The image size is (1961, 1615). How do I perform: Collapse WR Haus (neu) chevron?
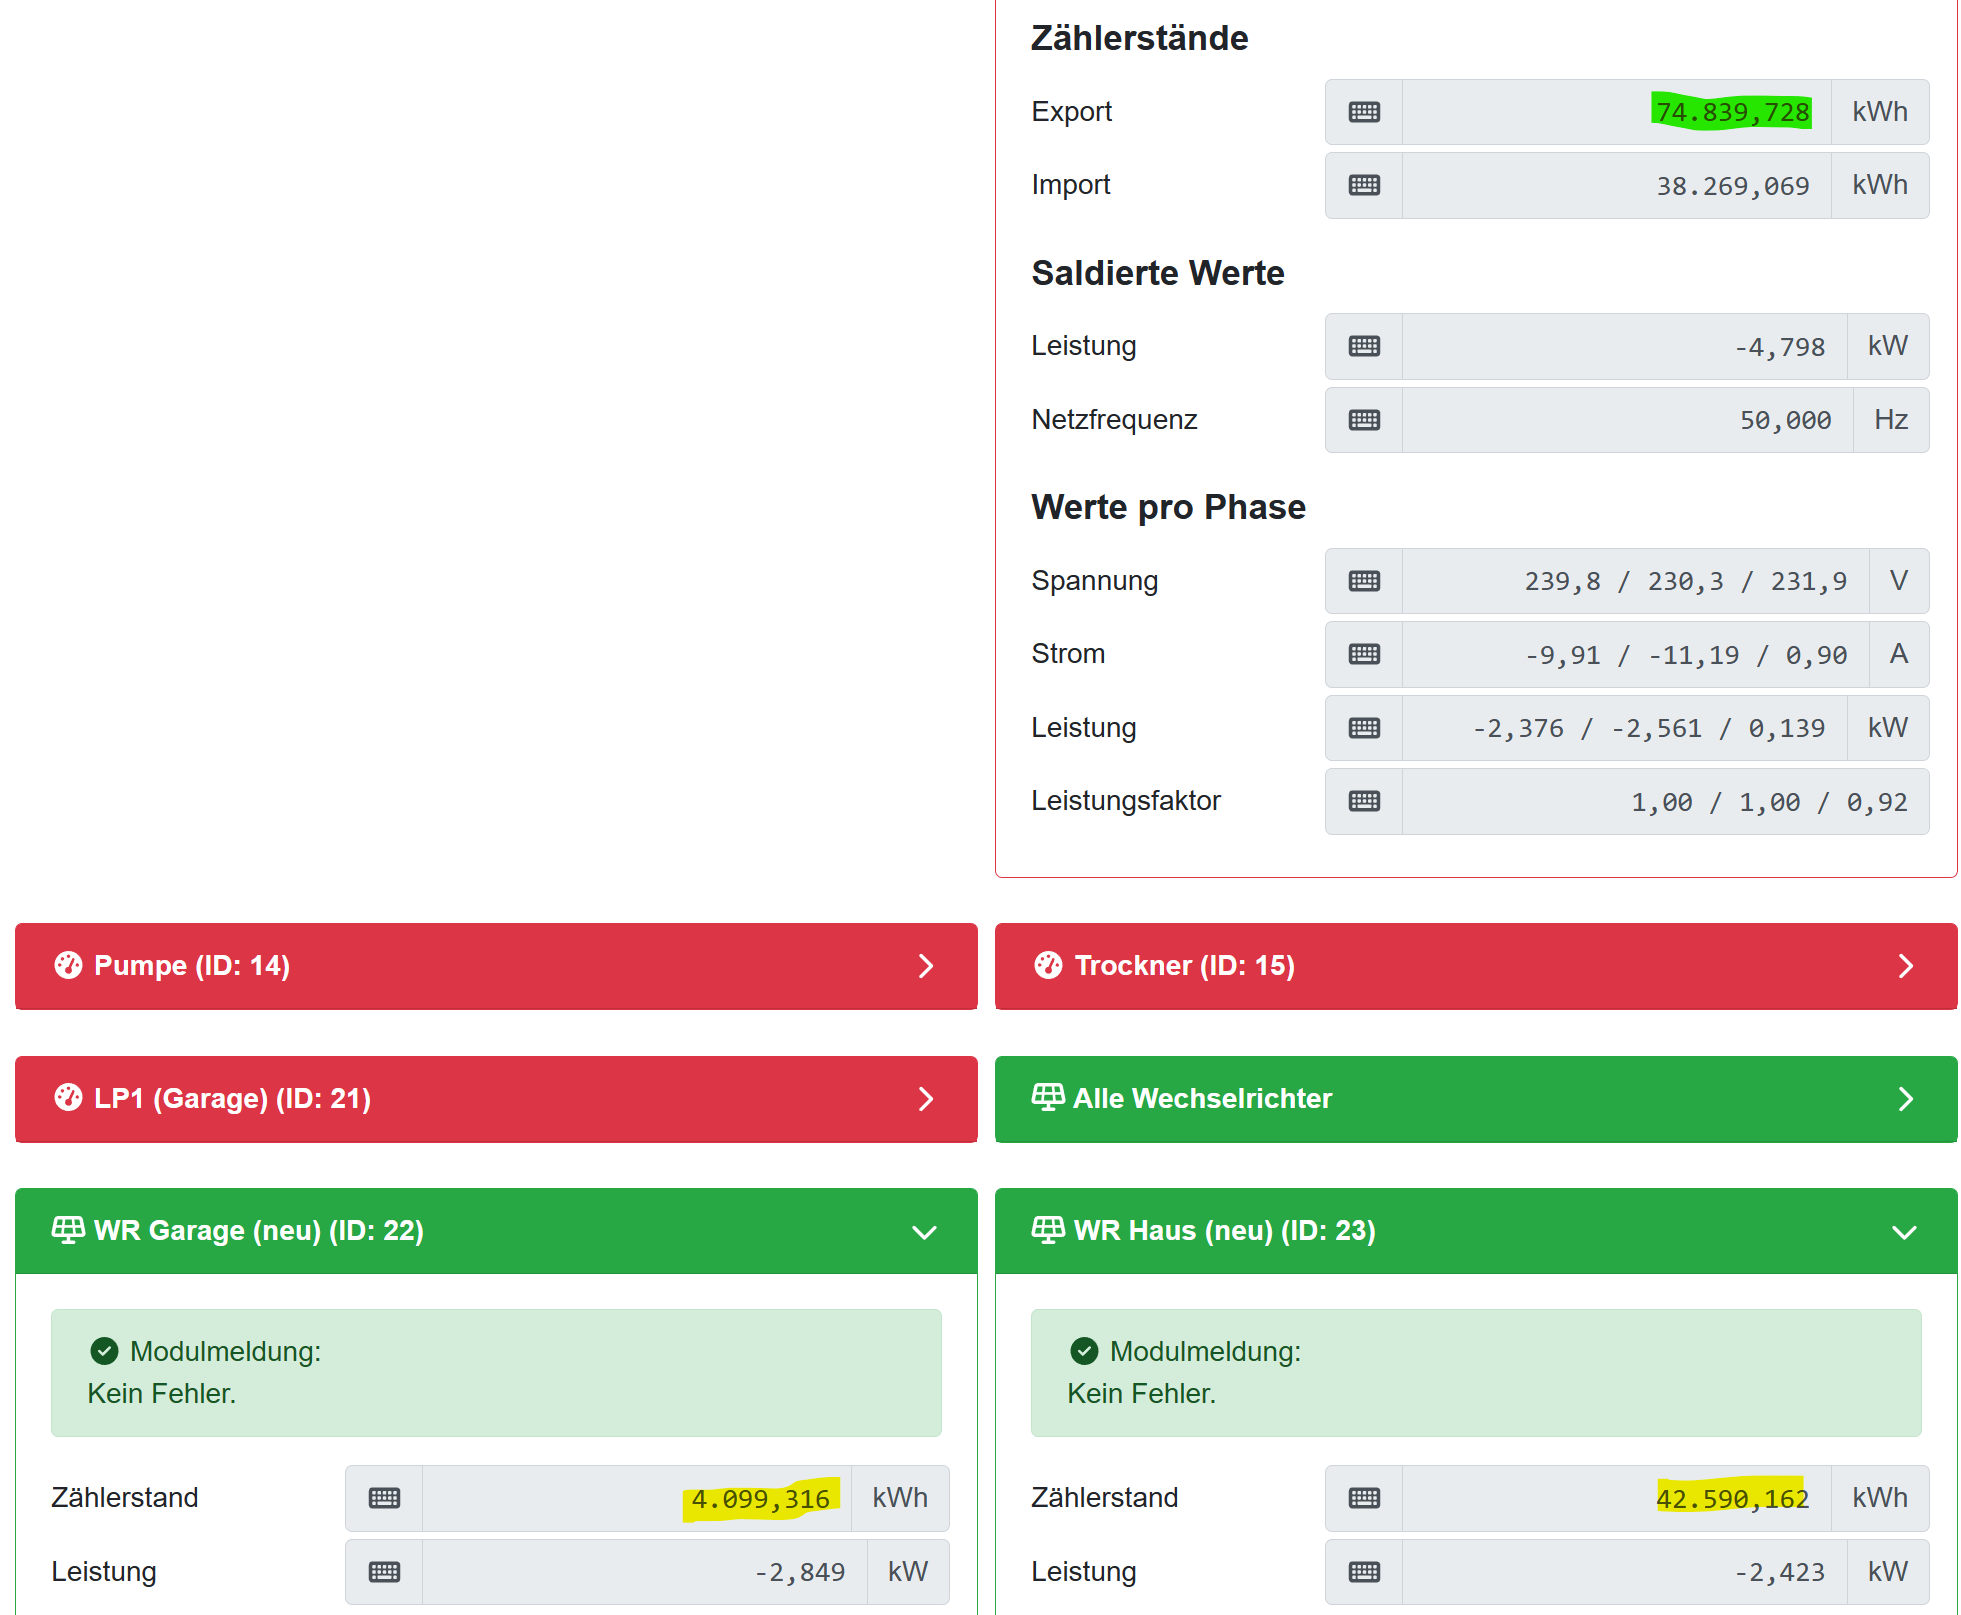1904,1232
